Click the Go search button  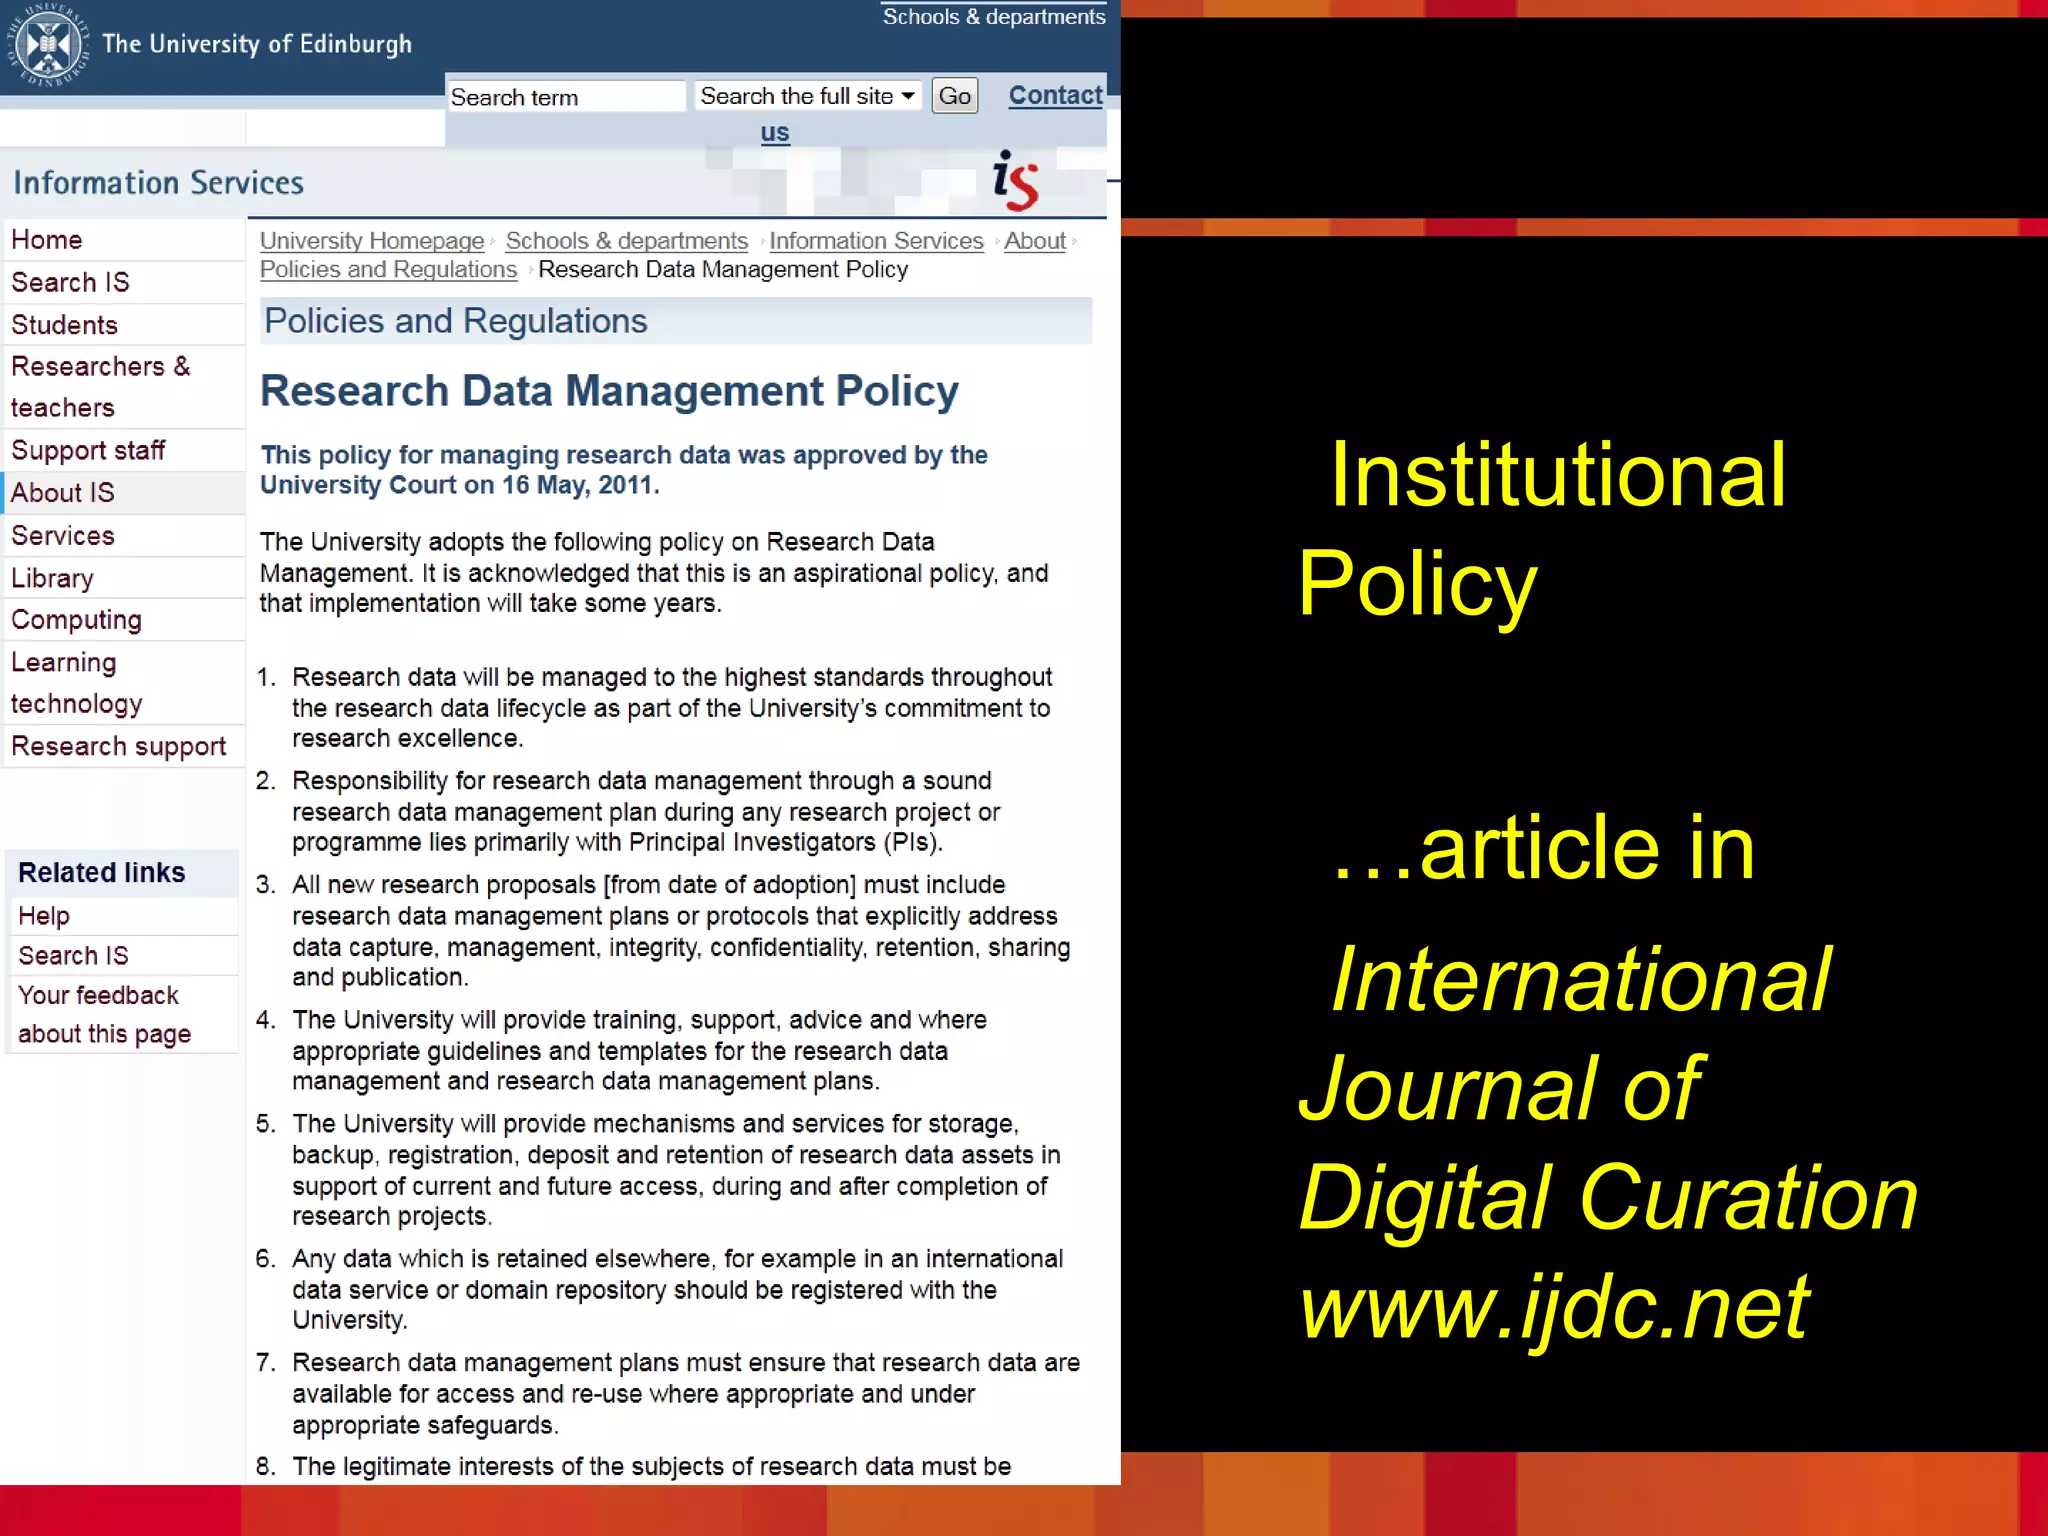click(x=954, y=96)
